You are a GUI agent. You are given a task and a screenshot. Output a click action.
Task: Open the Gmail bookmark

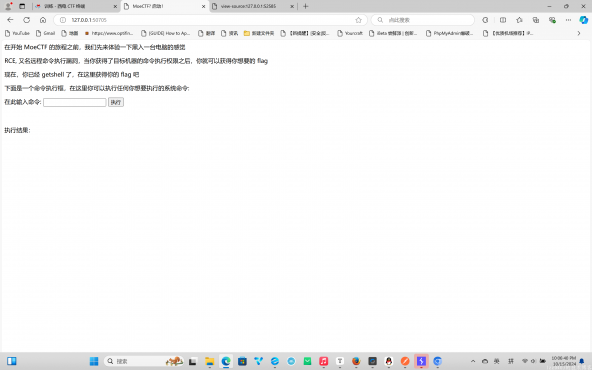point(46,33)
